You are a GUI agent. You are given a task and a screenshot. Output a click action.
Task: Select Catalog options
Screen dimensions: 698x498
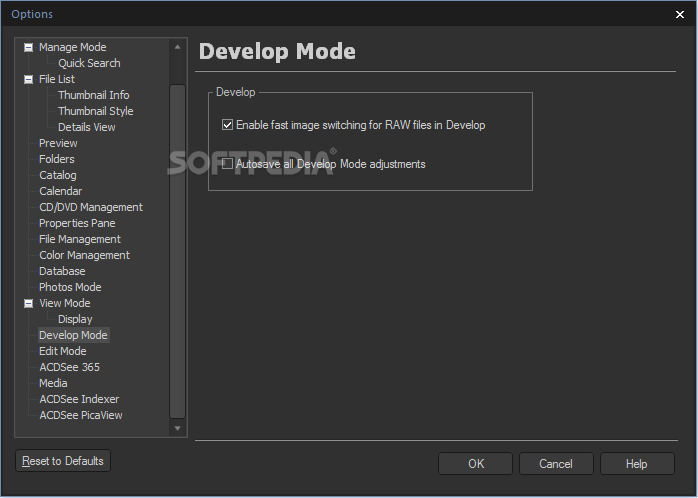tap(58, 175)
